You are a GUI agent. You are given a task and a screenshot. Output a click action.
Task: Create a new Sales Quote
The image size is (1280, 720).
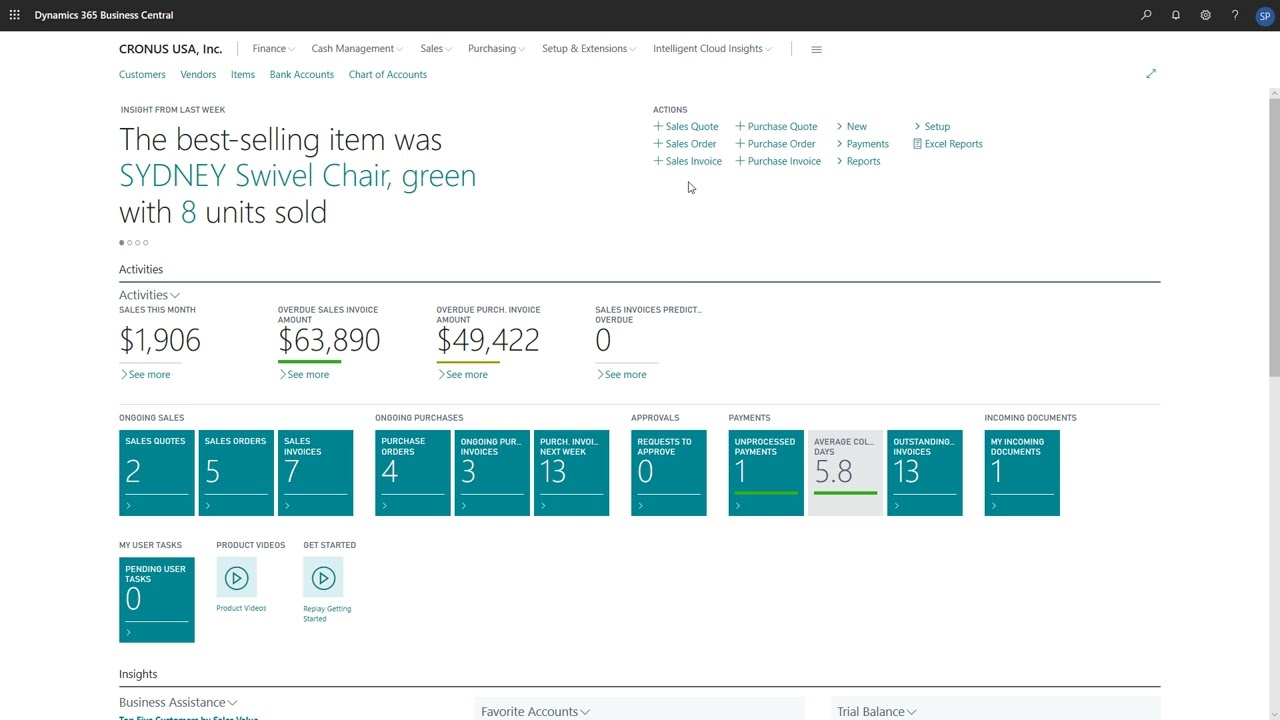click(x=686, y=127)
